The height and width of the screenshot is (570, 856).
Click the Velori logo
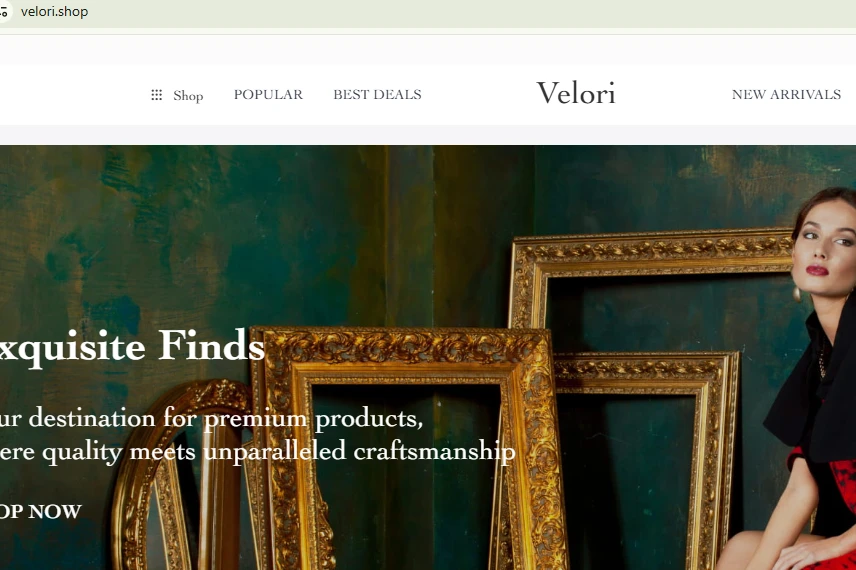[x=576, y=94]
